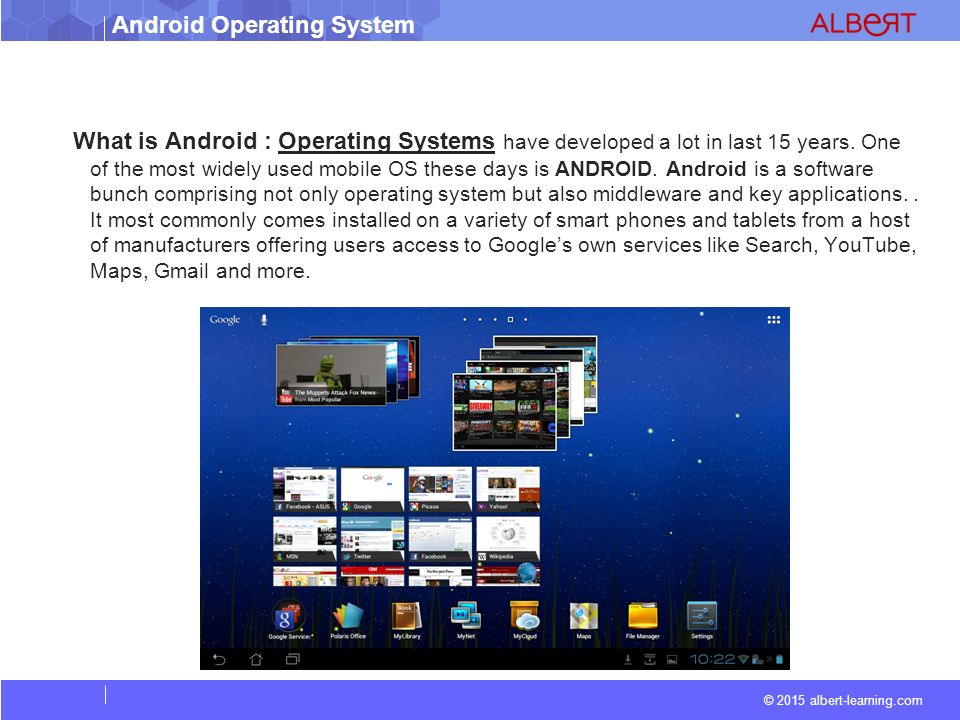Tap the Google search box on tablet
Image resolution: width=960 pixels, height=720 pixels.
(x=225, y=320)
